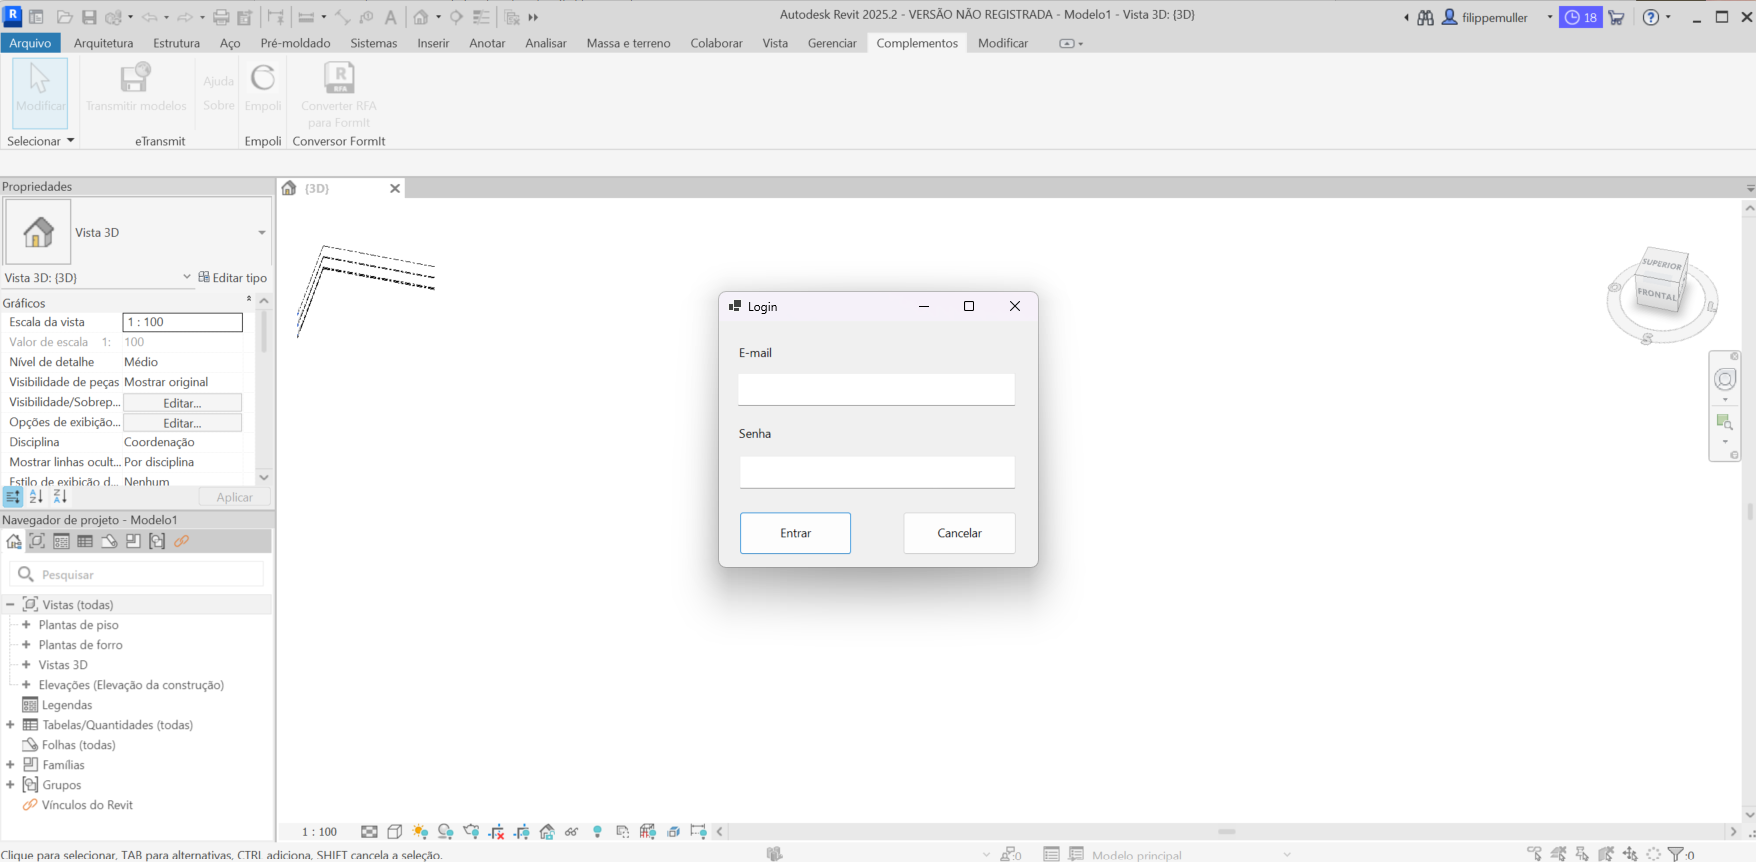1756x862 pixels.
Task: Click the temporary hide/isolate glasses icon
Action: (x=572, y=832)
